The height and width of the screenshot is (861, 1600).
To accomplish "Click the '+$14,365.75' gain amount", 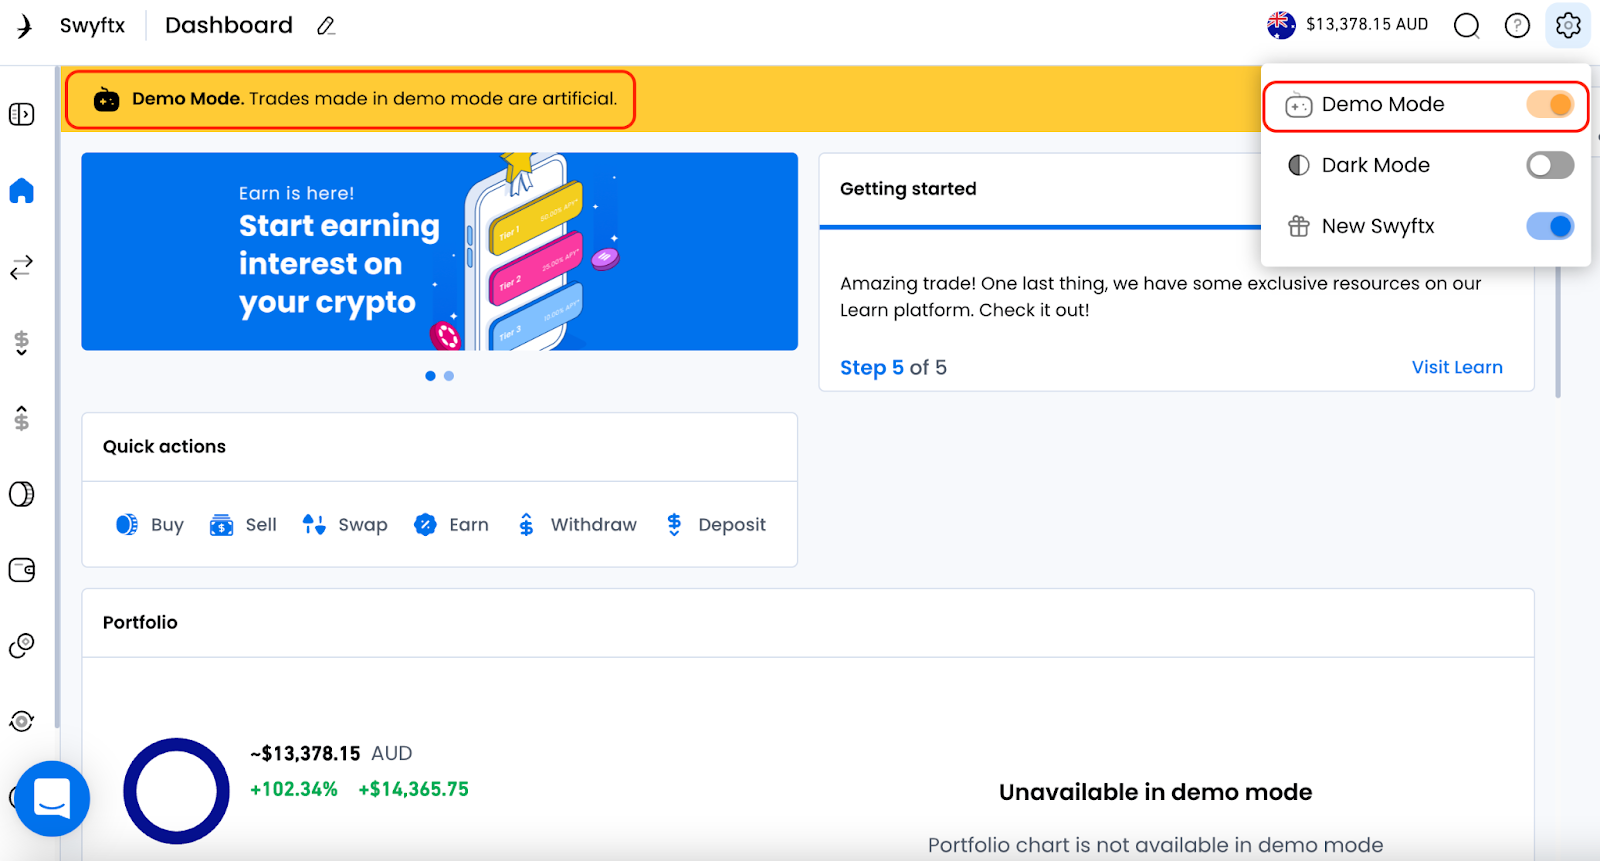I will (414, 790).
